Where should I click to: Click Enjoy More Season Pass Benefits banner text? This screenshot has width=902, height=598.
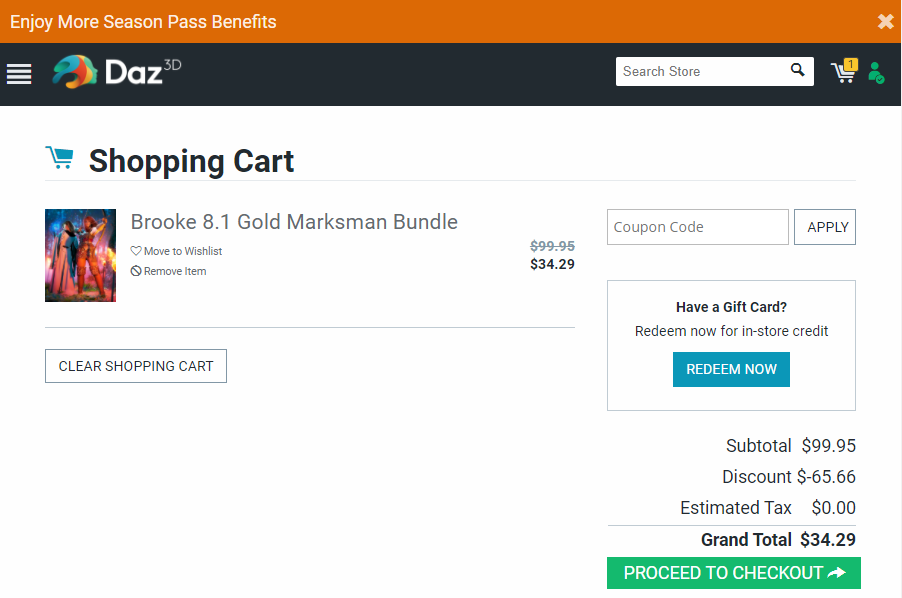(x=143, y=21)
